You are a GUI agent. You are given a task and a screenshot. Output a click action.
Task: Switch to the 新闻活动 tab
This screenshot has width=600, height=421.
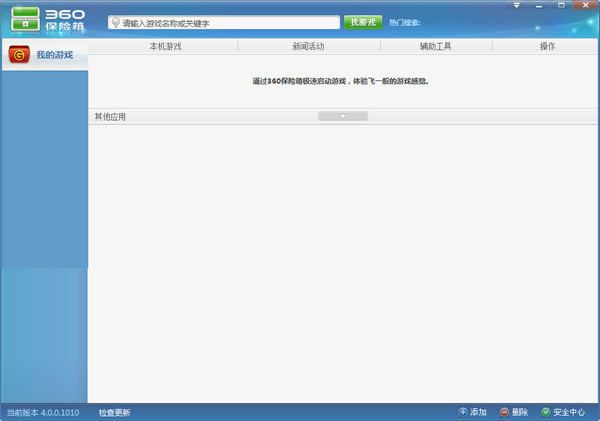pos(308,46)
